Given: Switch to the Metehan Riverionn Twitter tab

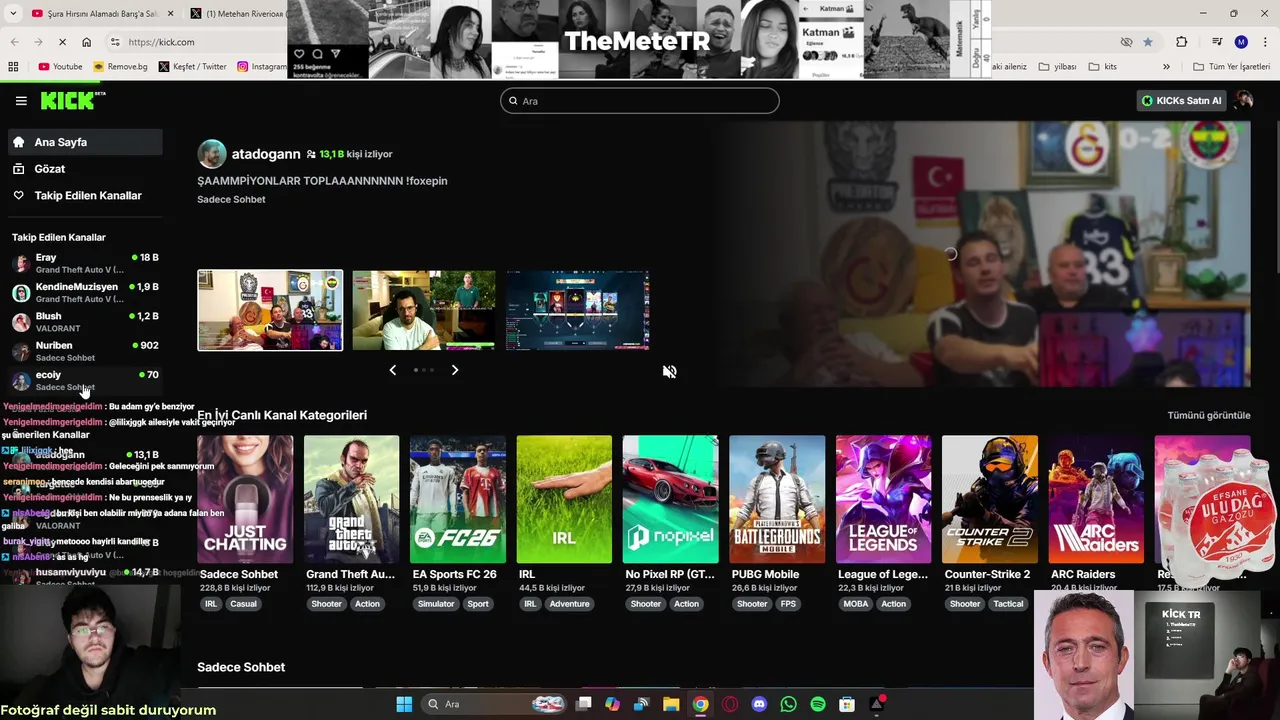Looking at the screenshot, I should coord(238,14).
